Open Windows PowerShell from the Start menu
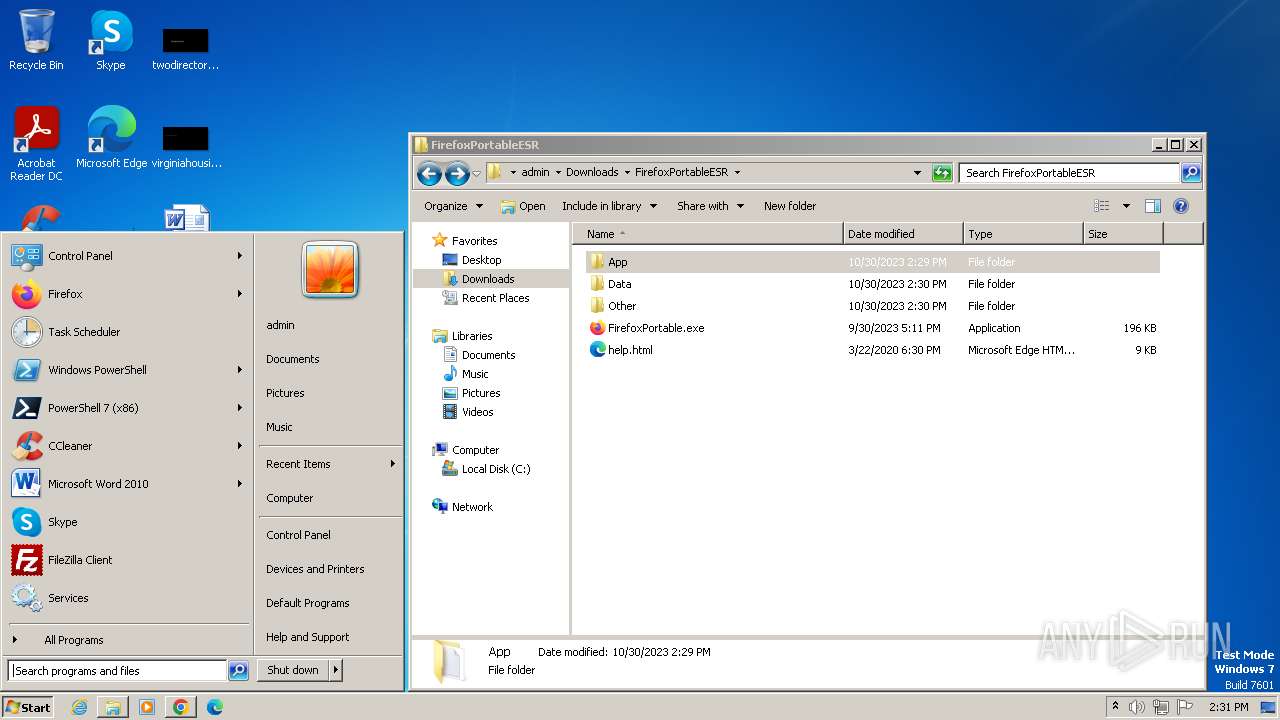This screenshot has width=1280, height=720. pyautogui.click(x=127, y=370)
